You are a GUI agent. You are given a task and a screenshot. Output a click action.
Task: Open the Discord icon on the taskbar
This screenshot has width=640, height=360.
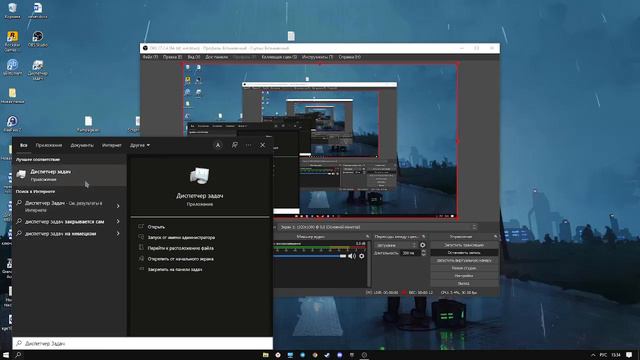click(339, 355)
